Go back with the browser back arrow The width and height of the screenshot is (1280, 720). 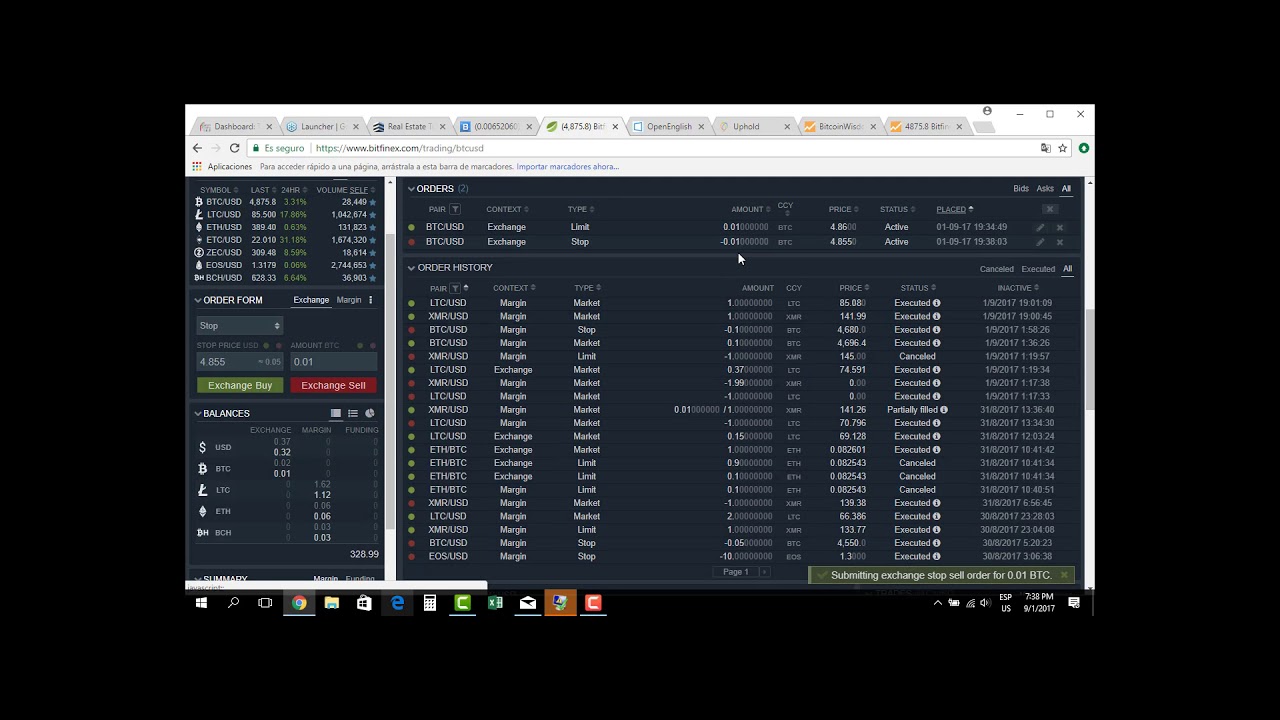point(197,148)
